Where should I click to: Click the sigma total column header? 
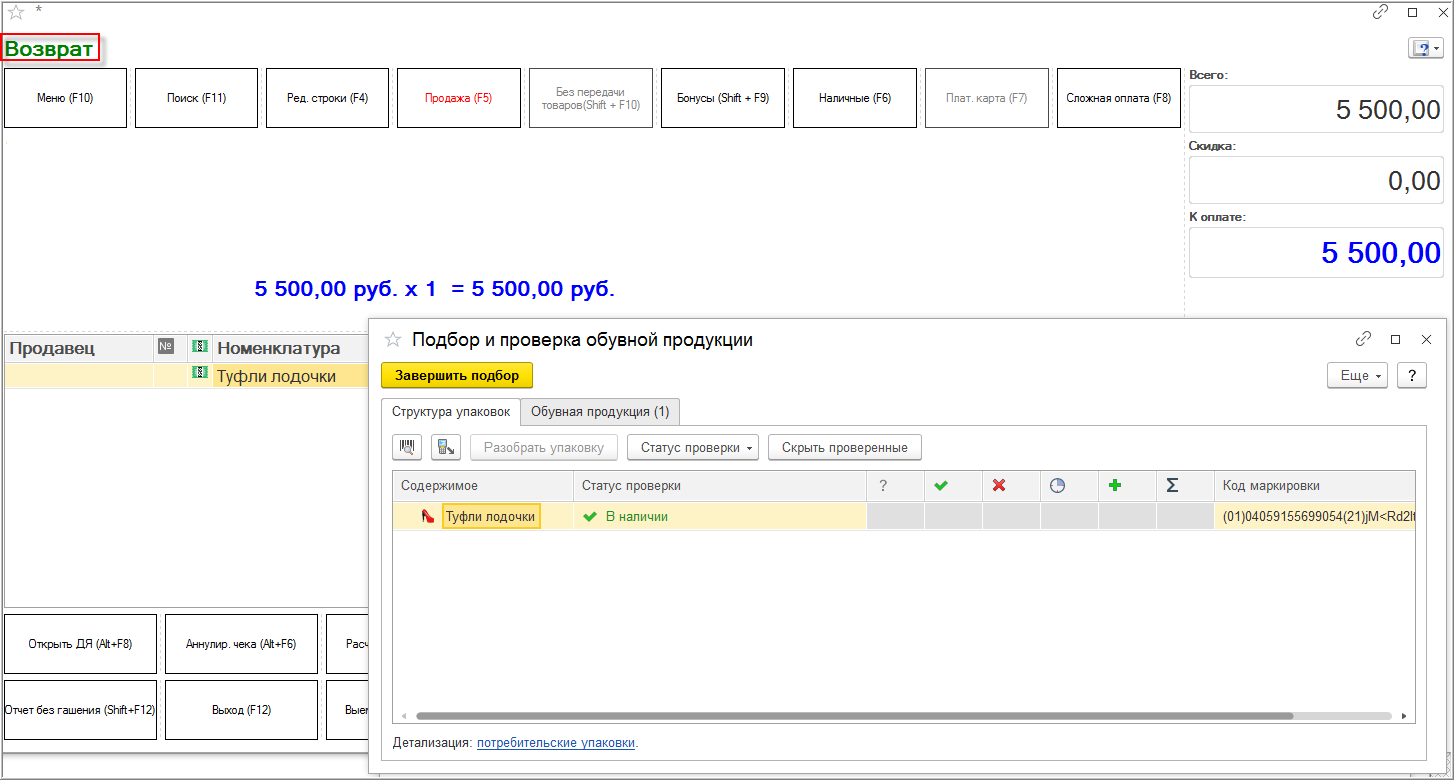(1172, 486)
